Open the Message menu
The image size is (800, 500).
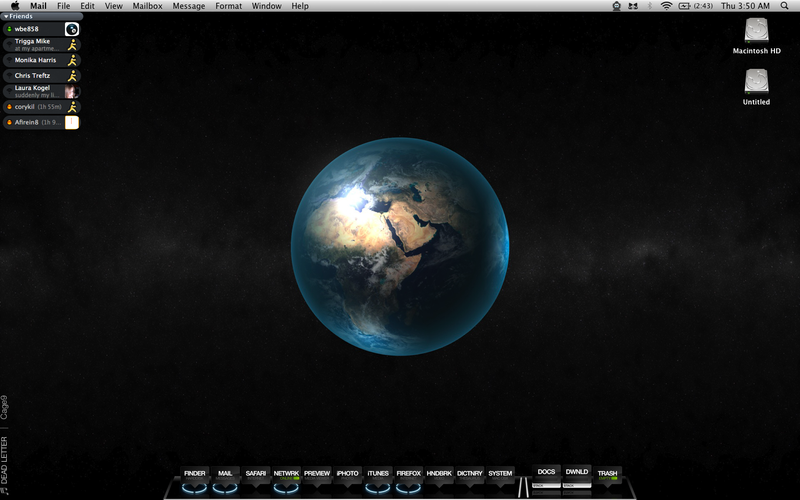pyautogui.click(x=189, y=6)
